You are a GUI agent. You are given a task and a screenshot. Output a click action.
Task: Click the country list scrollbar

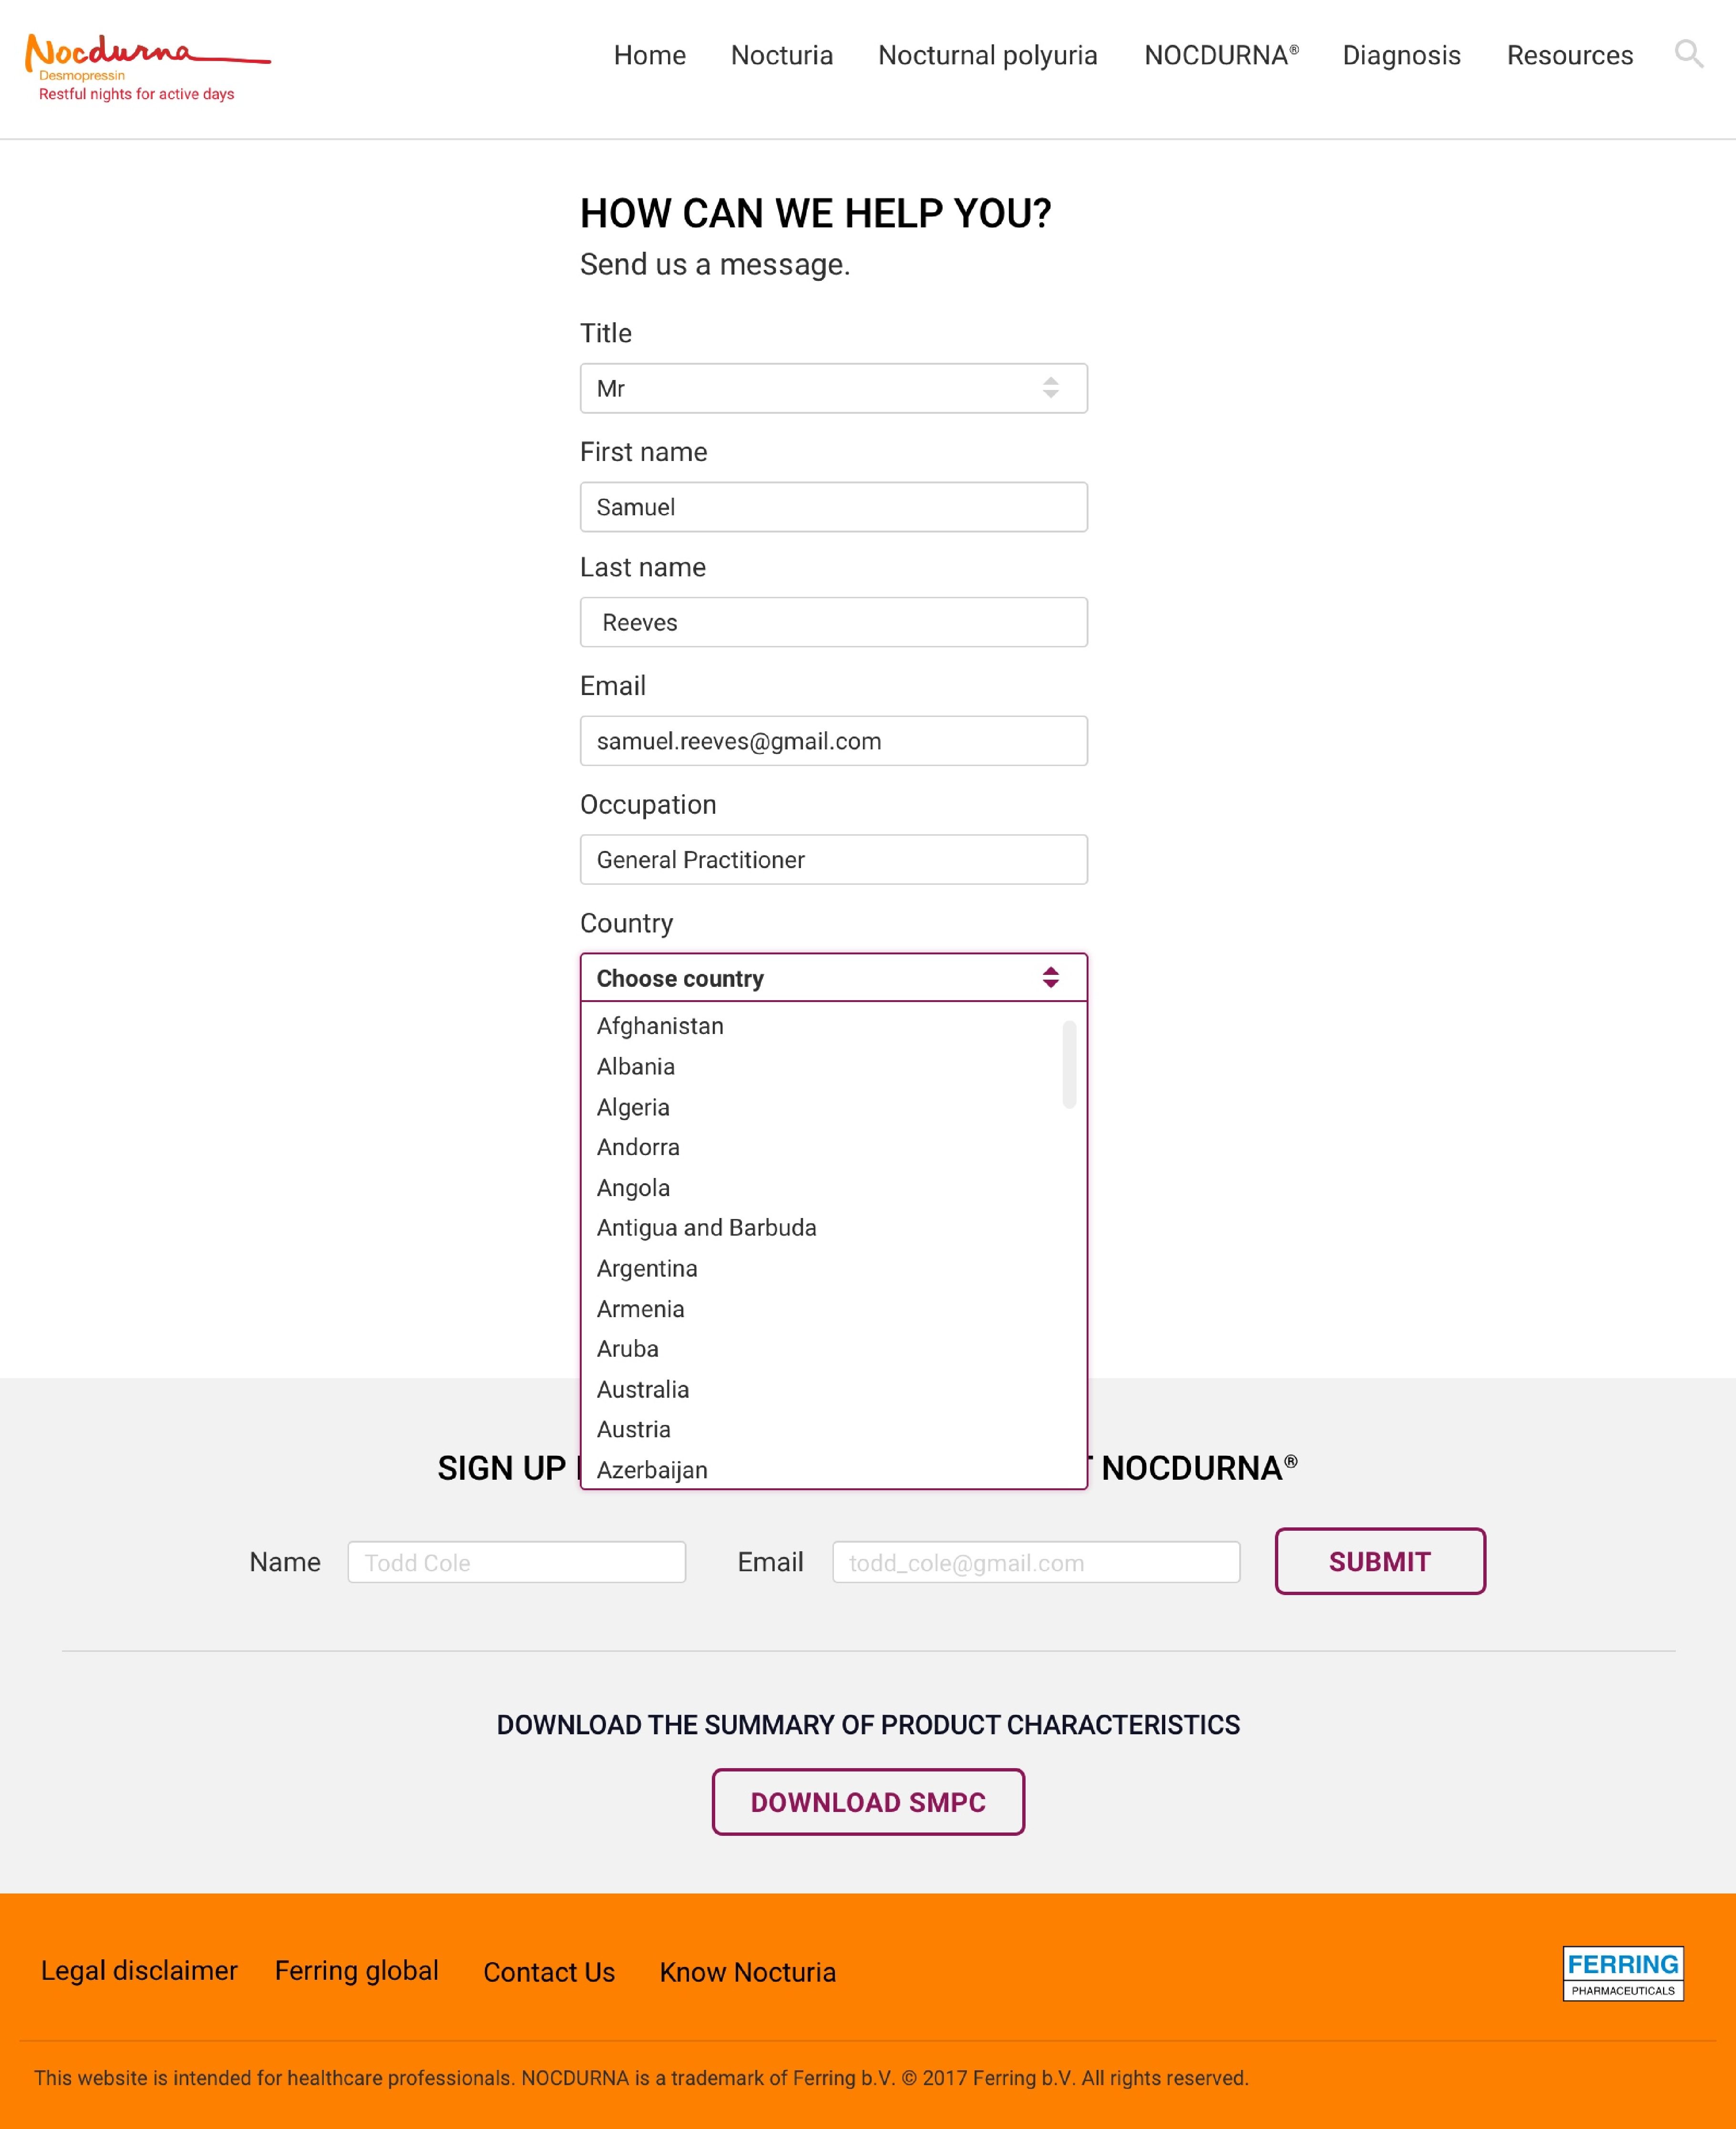coord(1069,1064)
